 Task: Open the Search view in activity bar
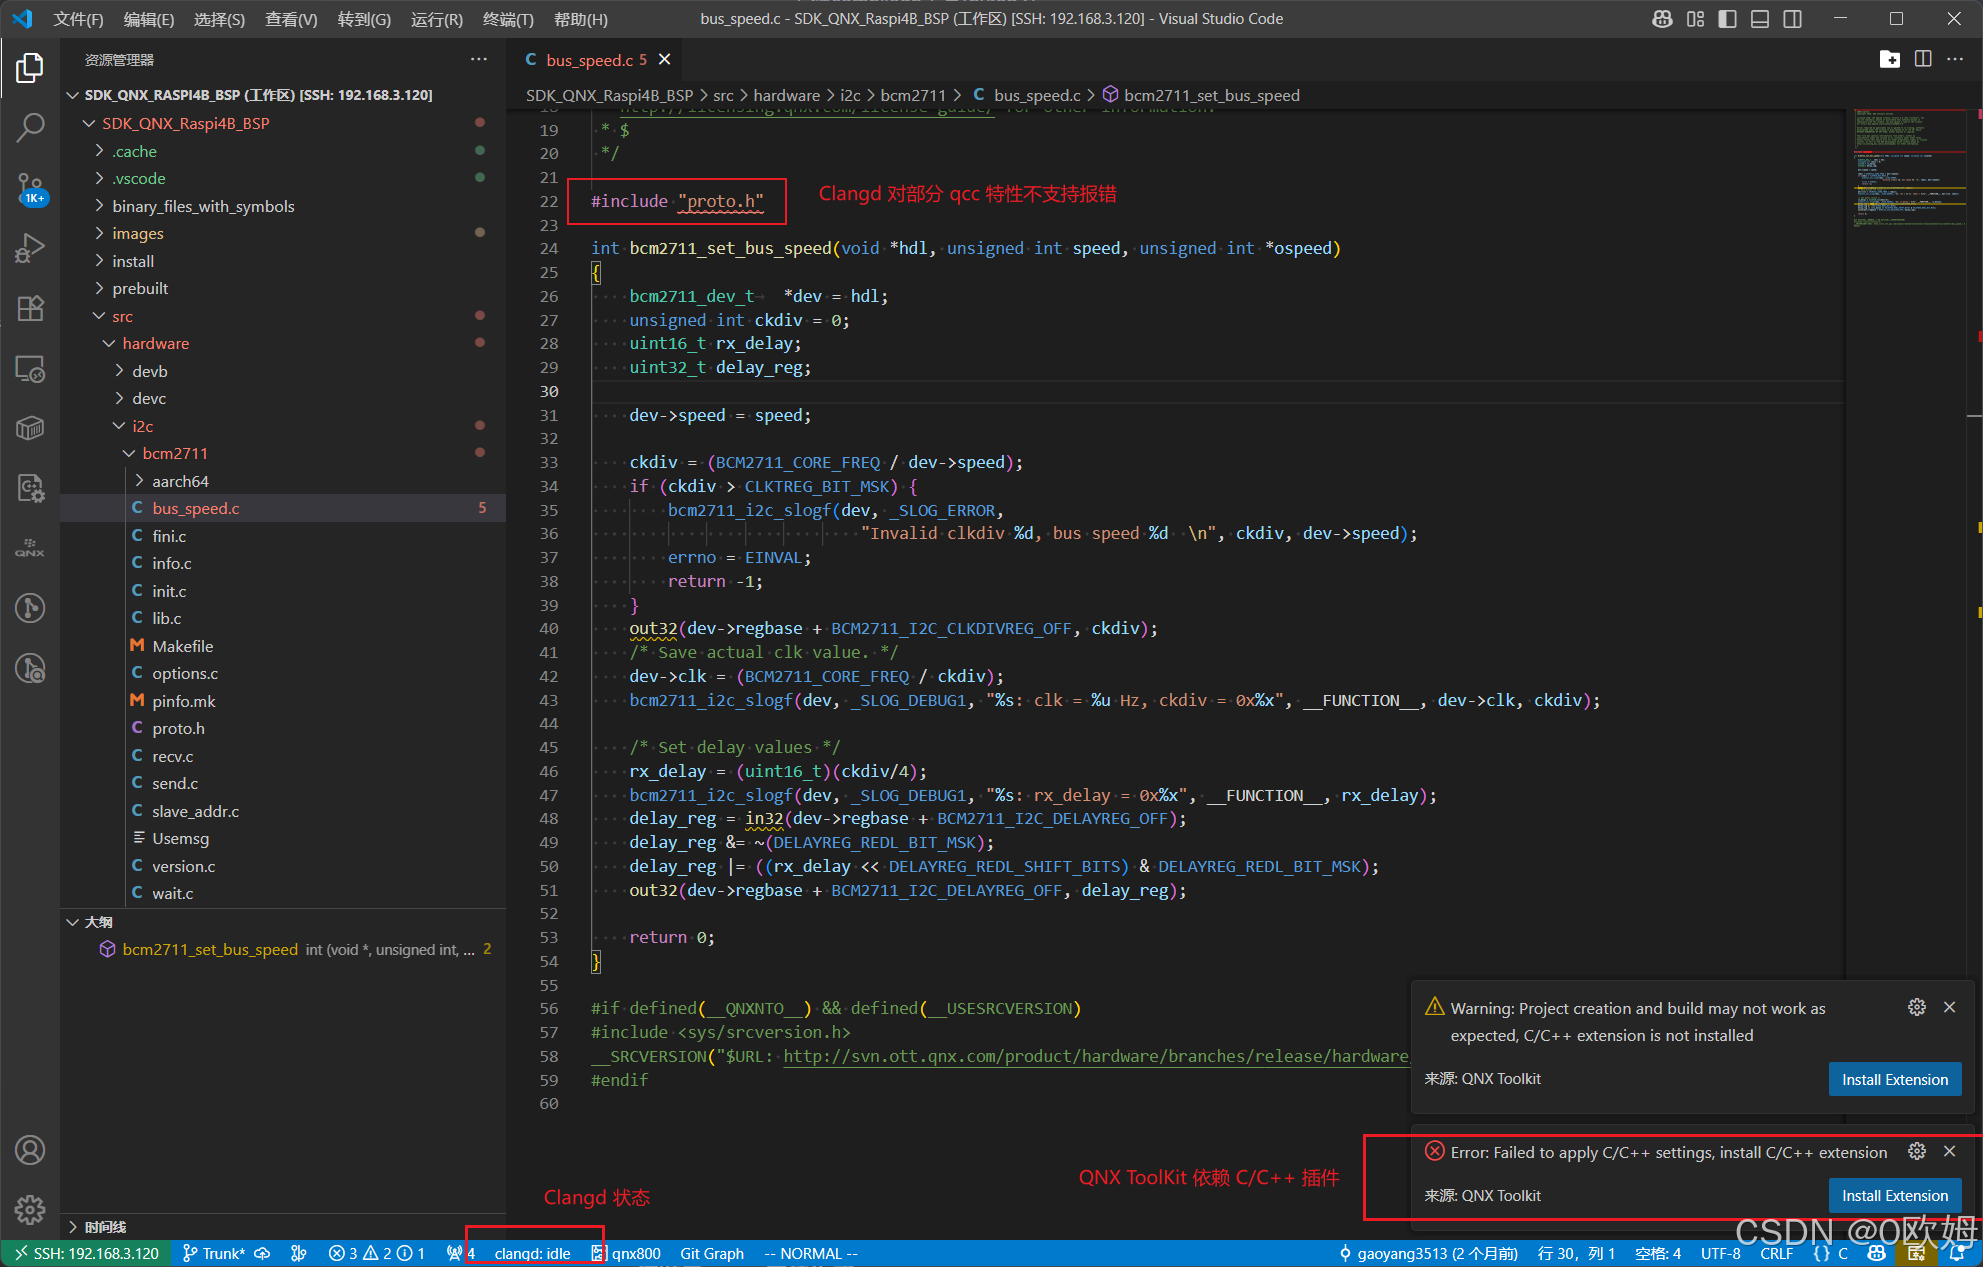30,127
